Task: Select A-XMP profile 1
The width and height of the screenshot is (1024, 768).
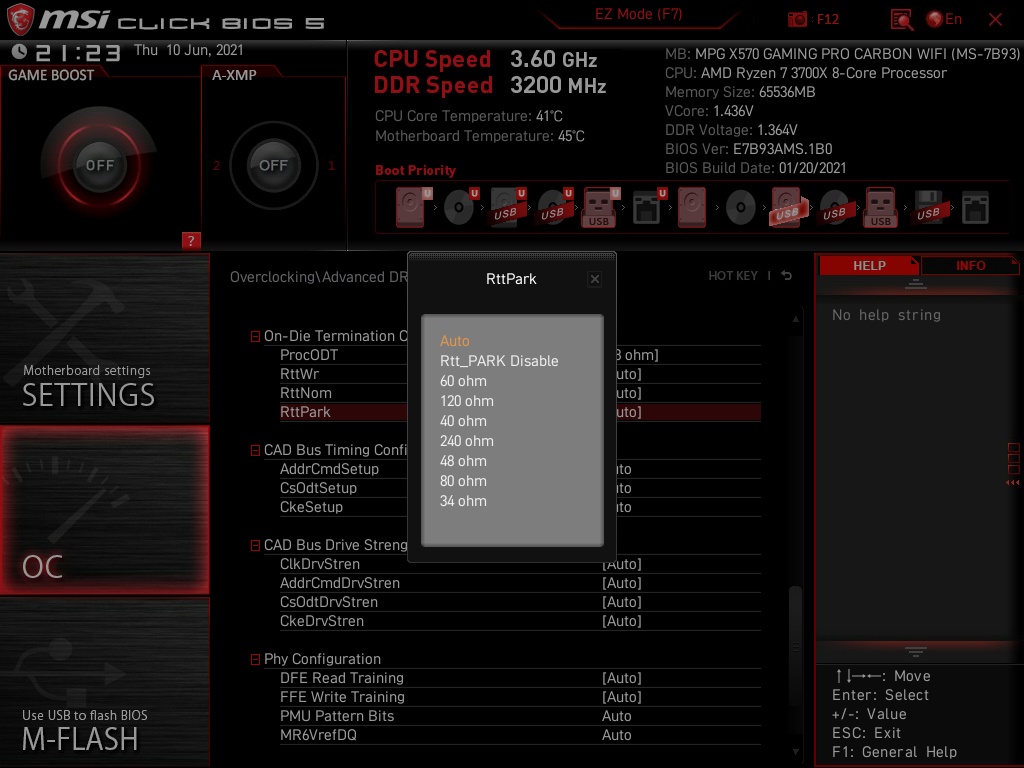Action: point(331,166)
